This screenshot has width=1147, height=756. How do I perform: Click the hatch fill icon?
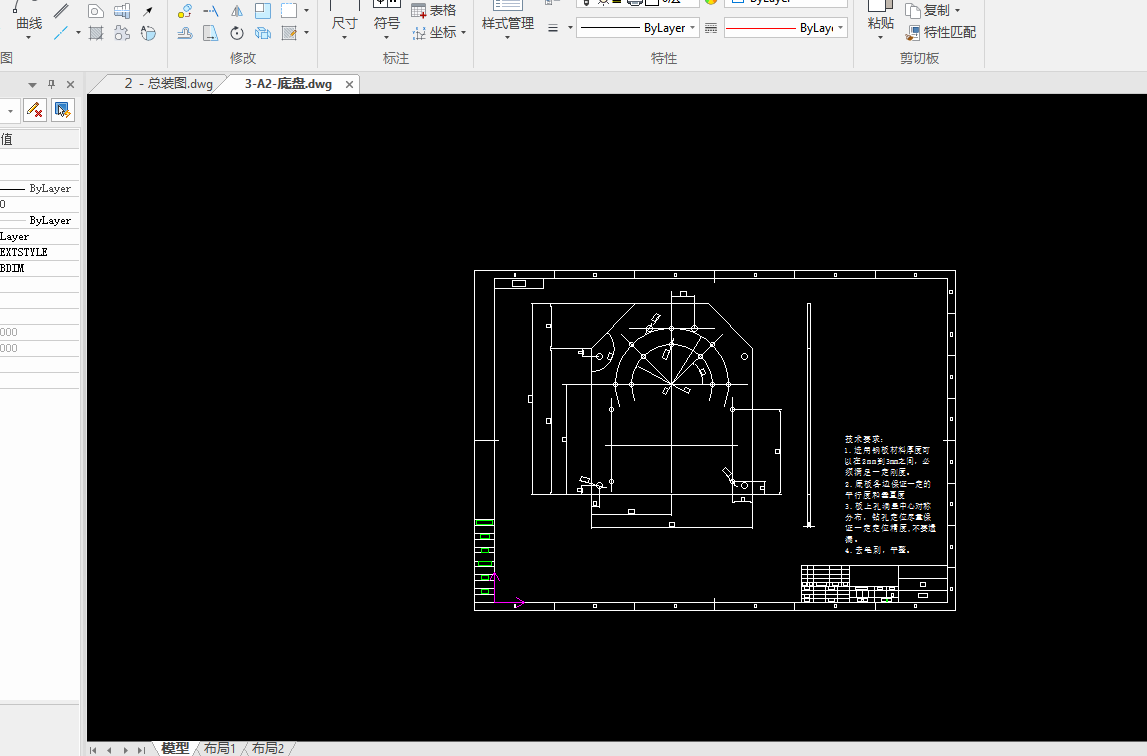tap(95, 33)
